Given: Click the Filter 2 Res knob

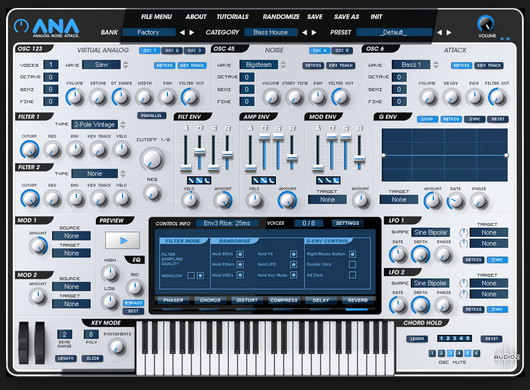Looking at the screenshot, I should (53, 199).
